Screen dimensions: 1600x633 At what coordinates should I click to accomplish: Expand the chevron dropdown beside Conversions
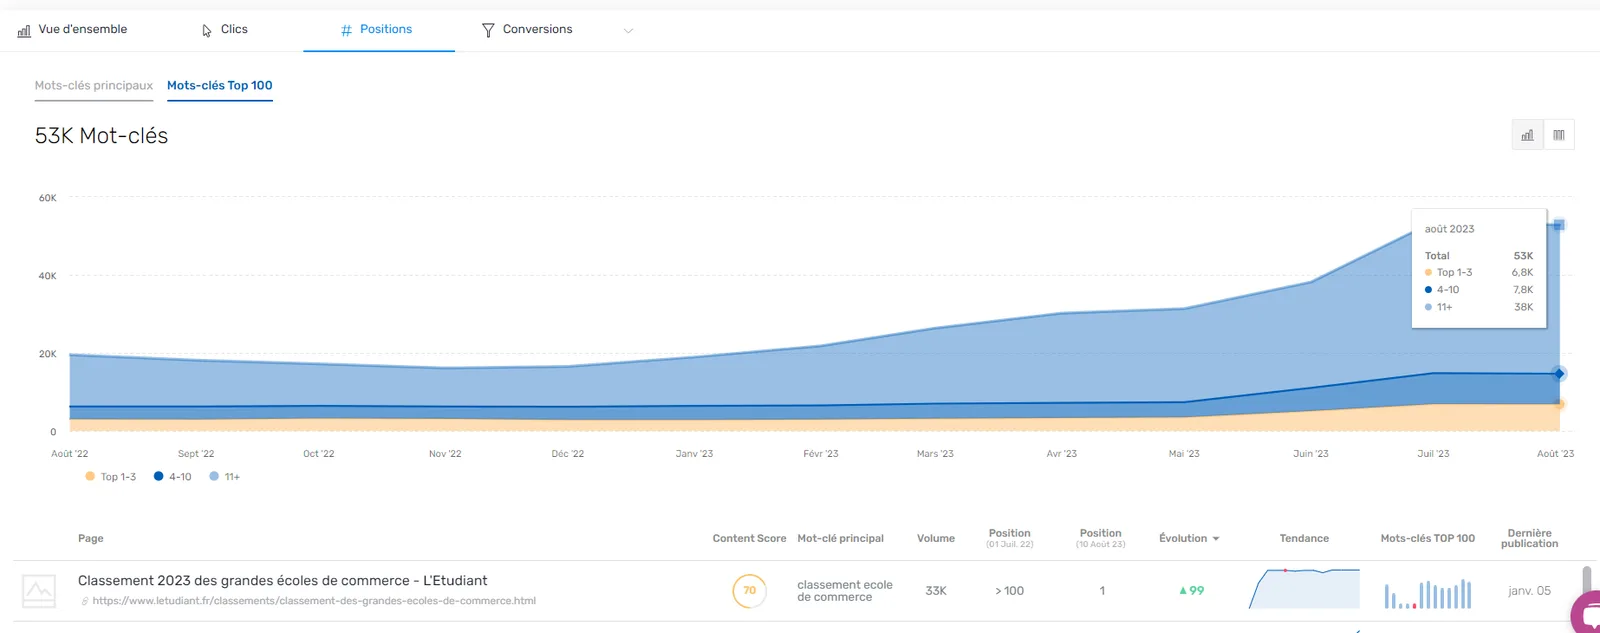[629, 31]
